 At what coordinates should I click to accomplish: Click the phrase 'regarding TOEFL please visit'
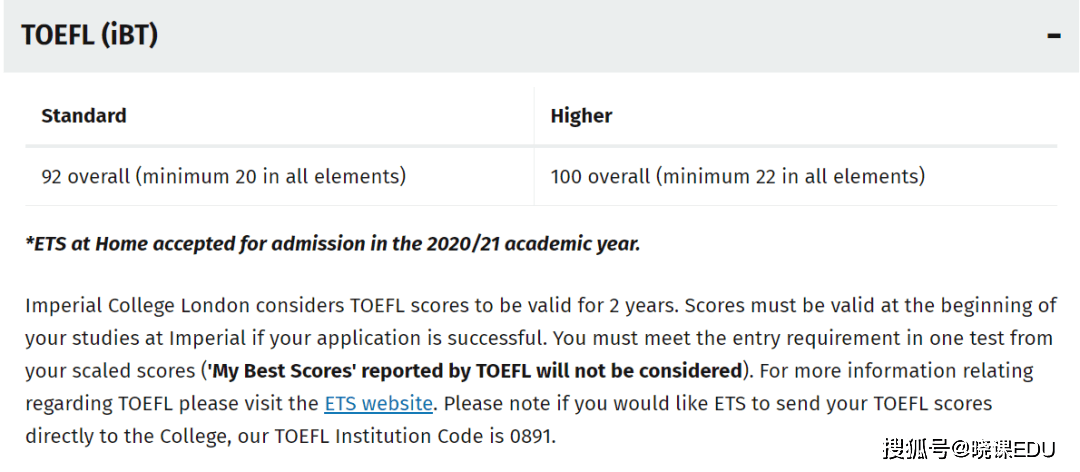tap(172, 404)
